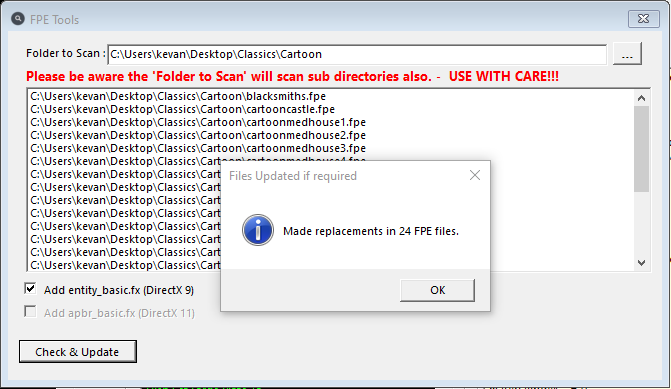671x389 pixels.
Task: Close the FPE Tools window
Action: click(x=643, y=19)
